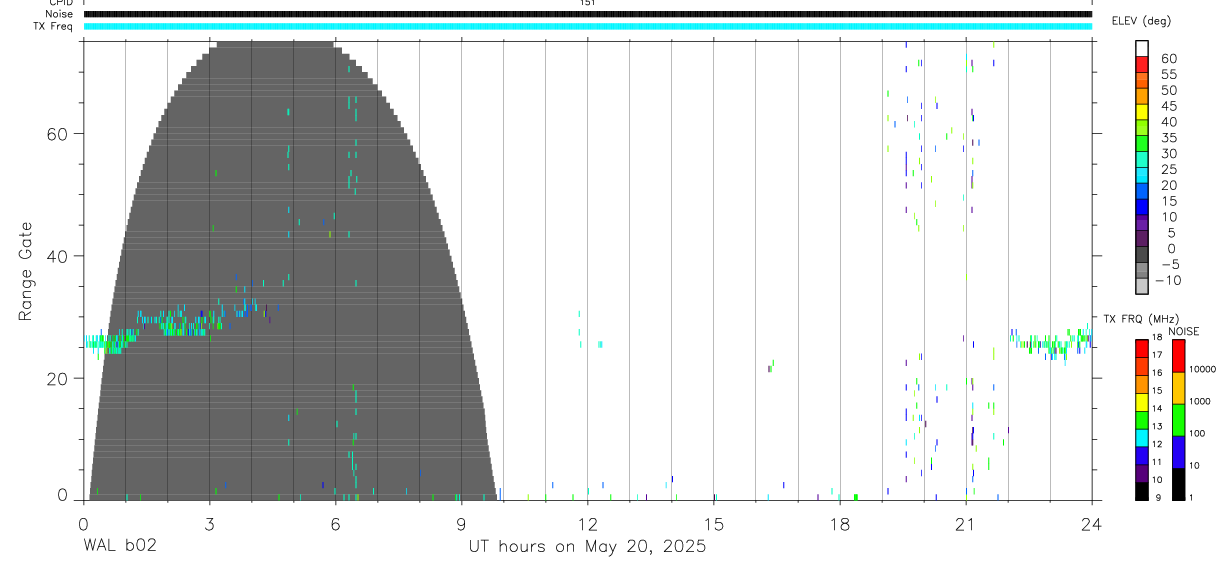Pick the green 13–14 MHz TX frequency swatch

pos(1141,419)
